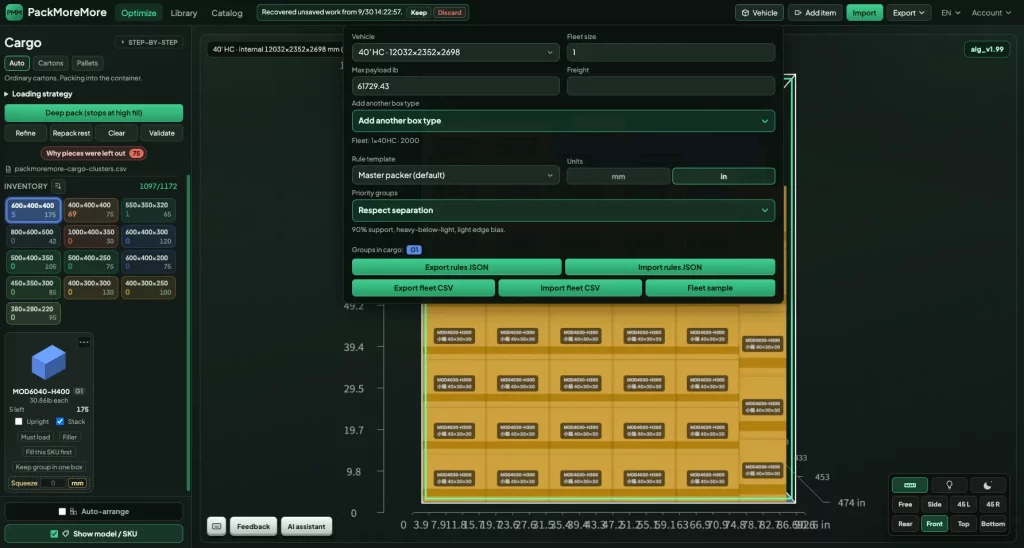1024x548 pixels.
Task: Toggle the ruler measurement icon
Action: [910, 485]
